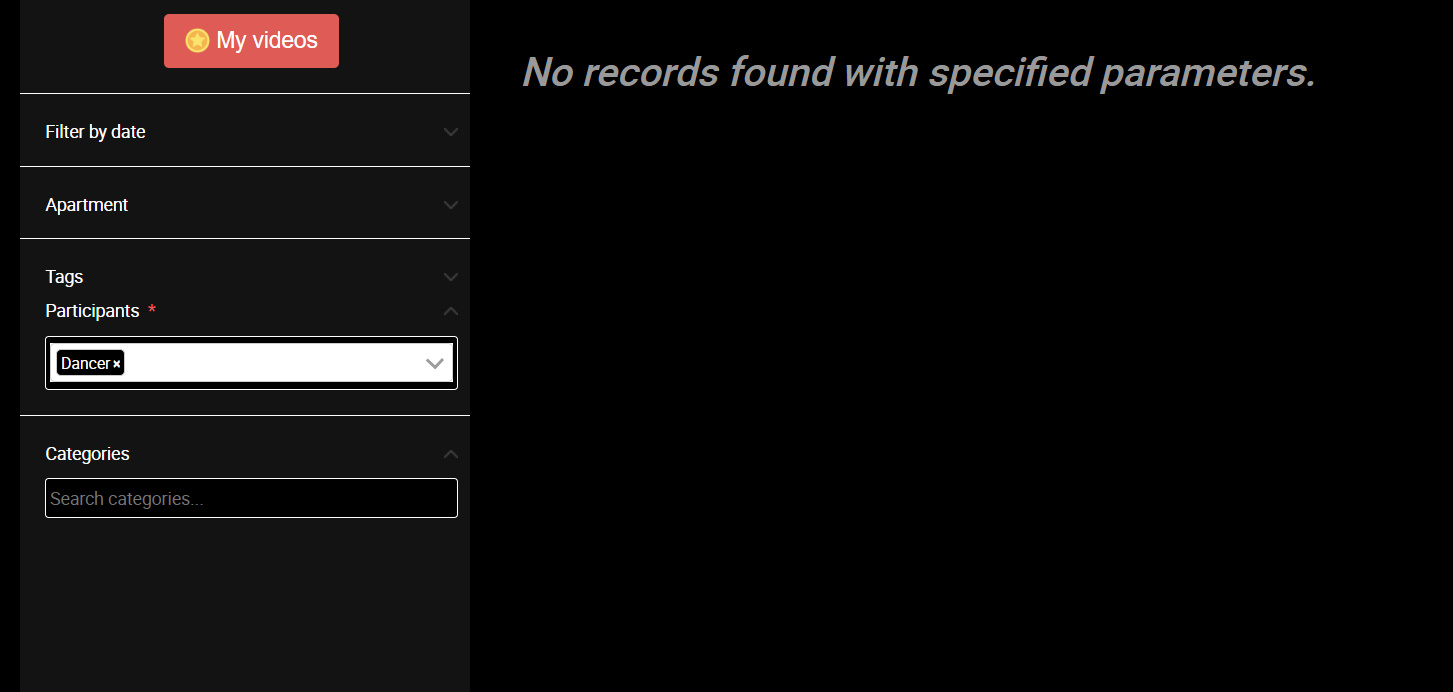The height and width of the screenshot is (692, 1453).
Task: Remove the Dancer tag with its x
Action: pyautogui.click(x=117, y=364)
